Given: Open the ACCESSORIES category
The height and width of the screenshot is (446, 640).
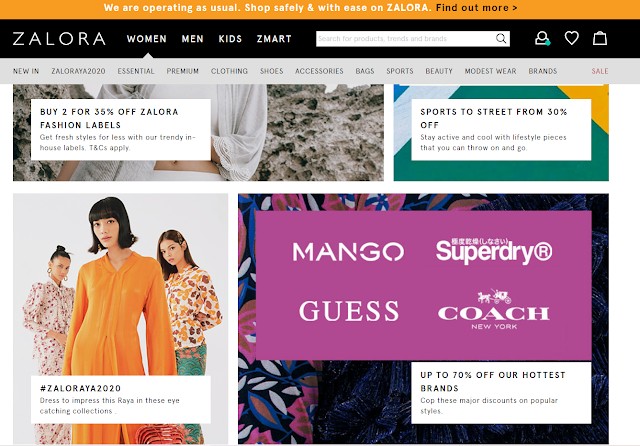Looking at the screenshot, I should (319, 71).
